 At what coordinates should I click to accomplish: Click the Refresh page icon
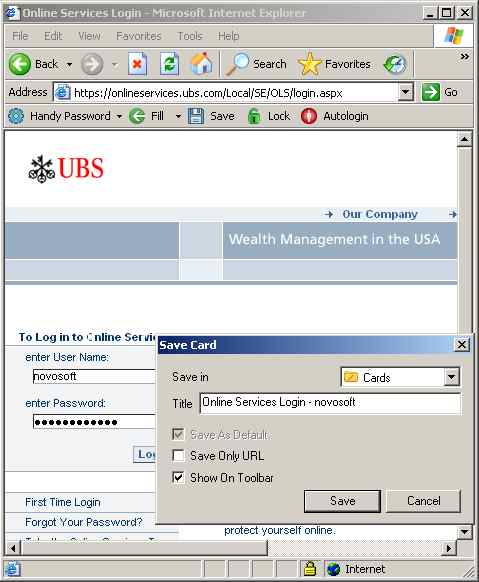tap(169, 64)
